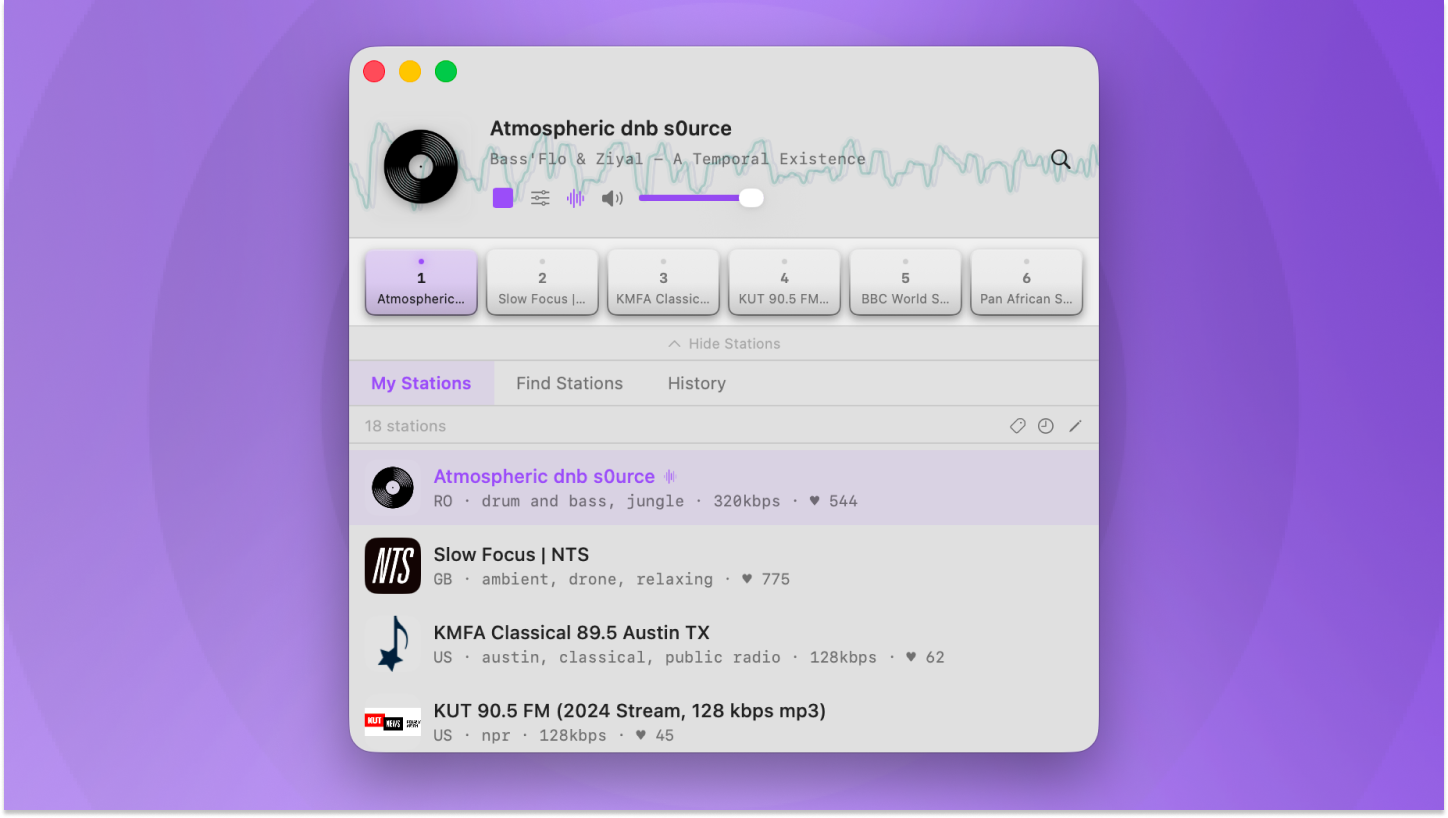Set volume on the purple volume slider

pyautogui.click(x=701, y=198)
